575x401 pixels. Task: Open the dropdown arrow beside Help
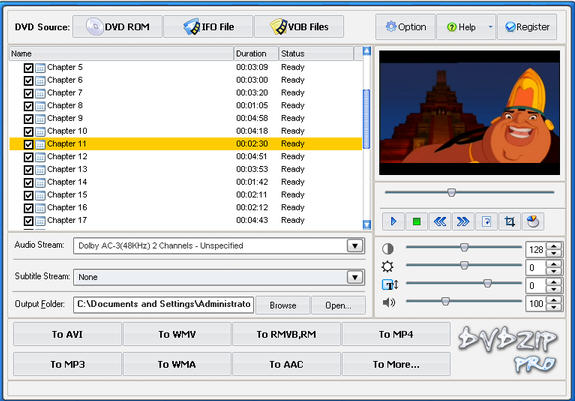[x=490, y=27]
